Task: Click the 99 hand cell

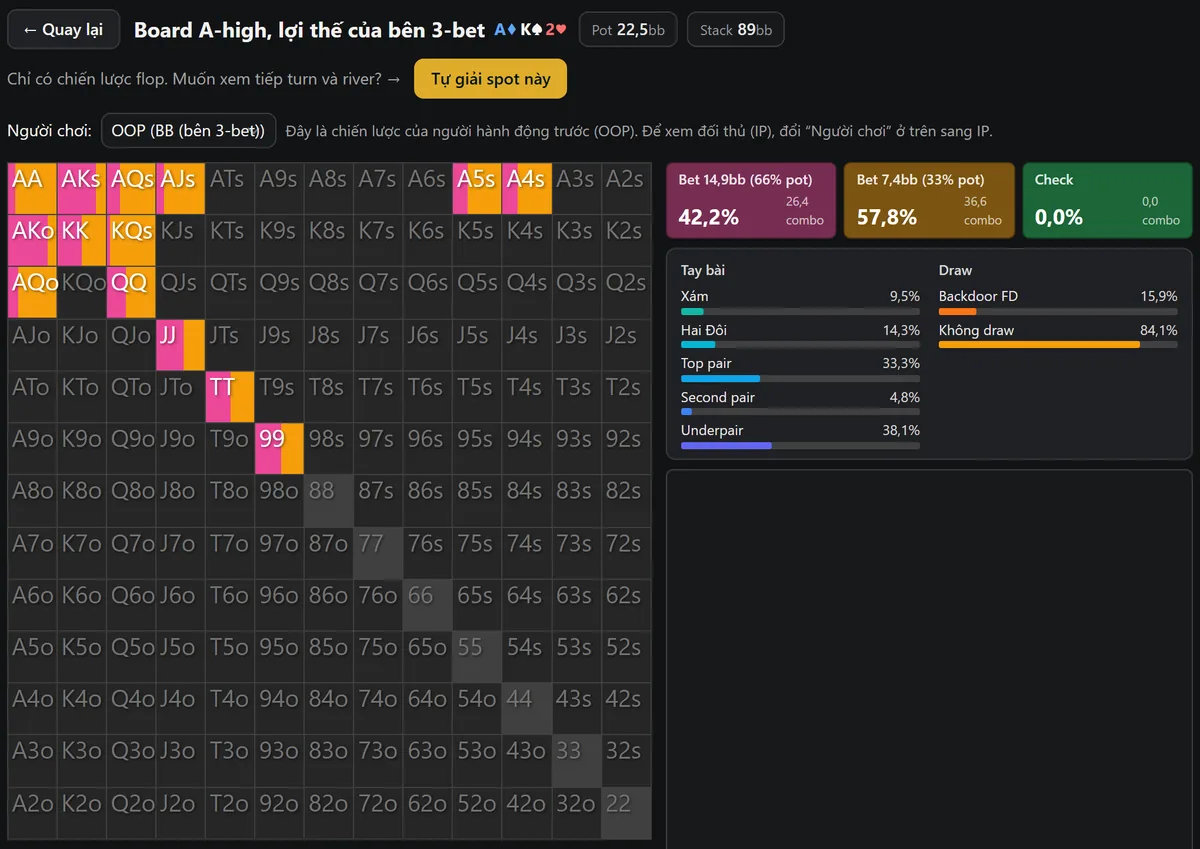Action: tap(279, 448)
